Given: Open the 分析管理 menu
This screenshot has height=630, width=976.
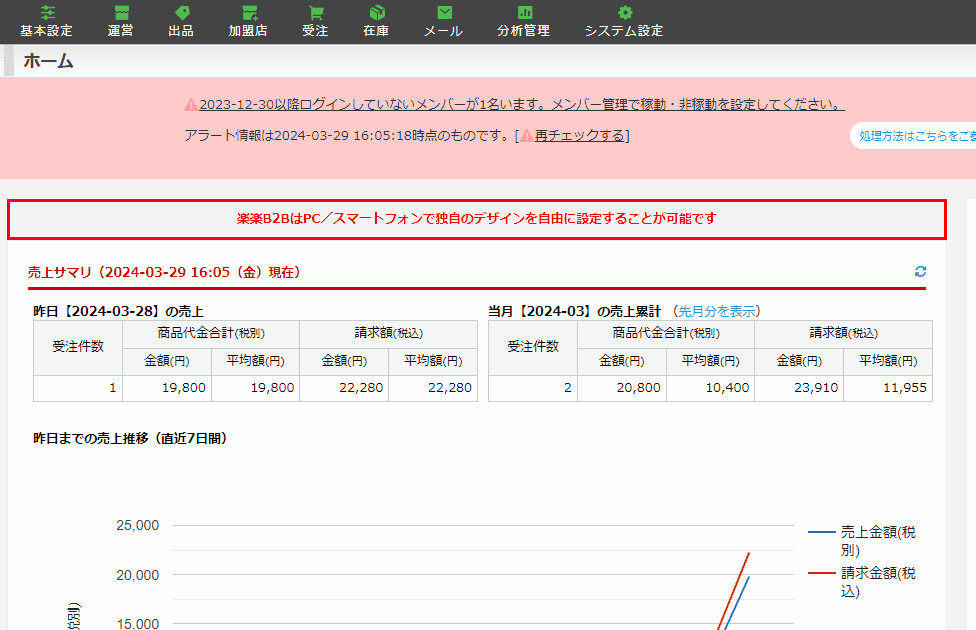Looking at the screenshot, I should (x=523, y=21).
